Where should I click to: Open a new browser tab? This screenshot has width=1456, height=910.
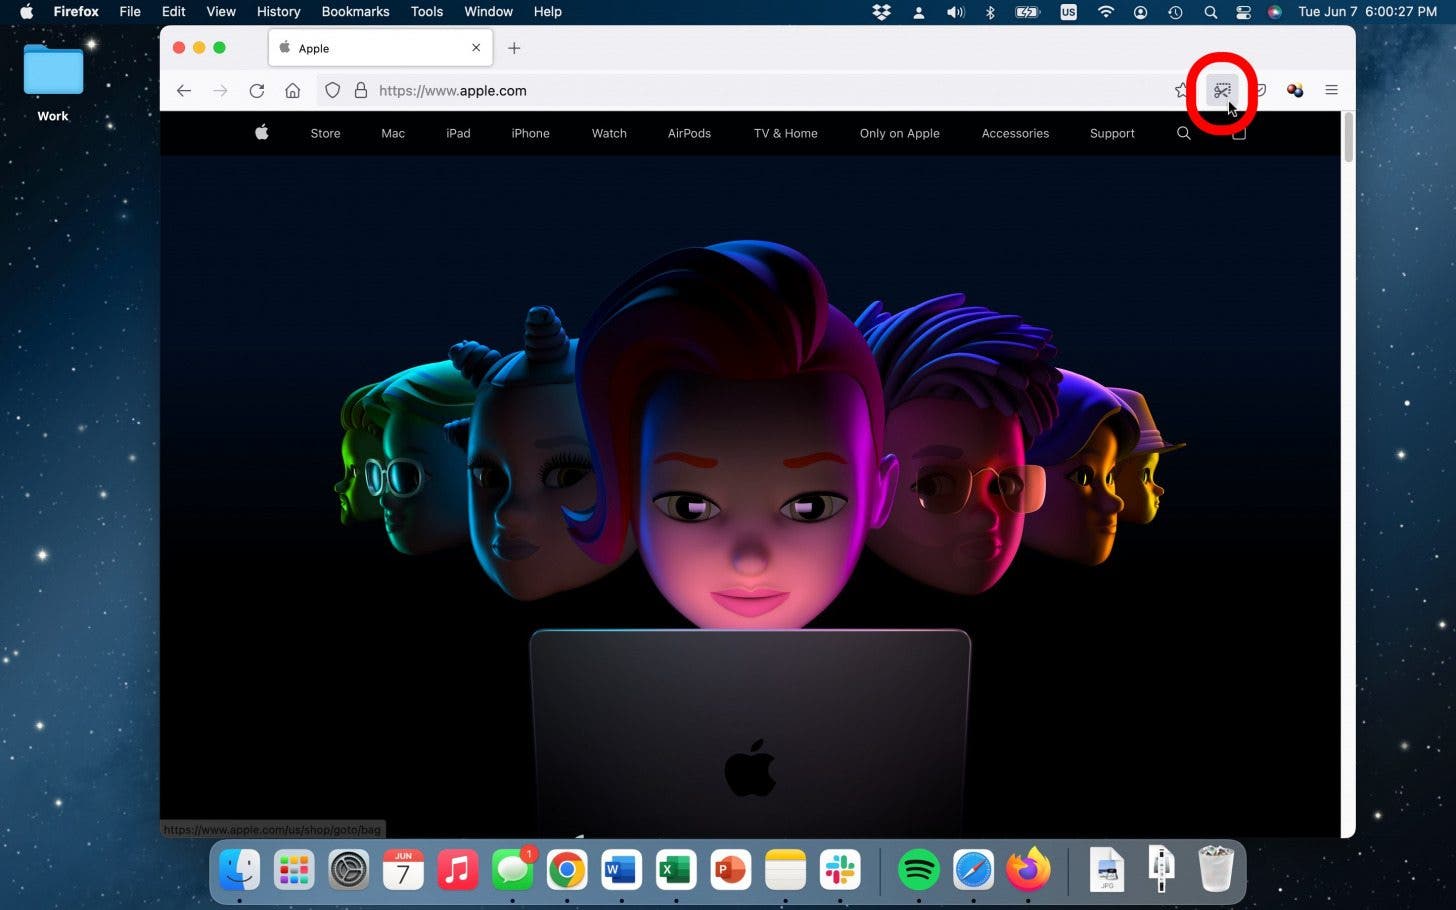coord(514,48)
